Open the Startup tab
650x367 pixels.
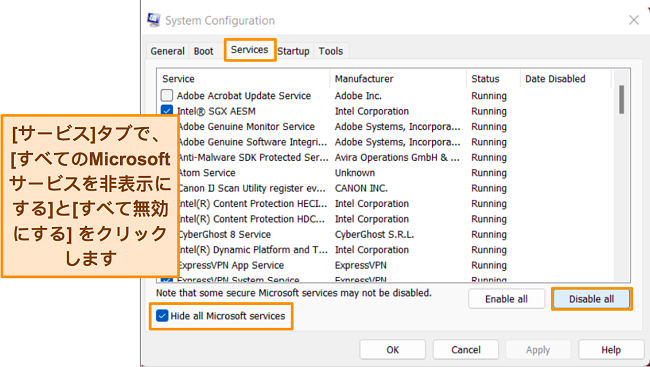pyautogui.click(x=293, y=51)
